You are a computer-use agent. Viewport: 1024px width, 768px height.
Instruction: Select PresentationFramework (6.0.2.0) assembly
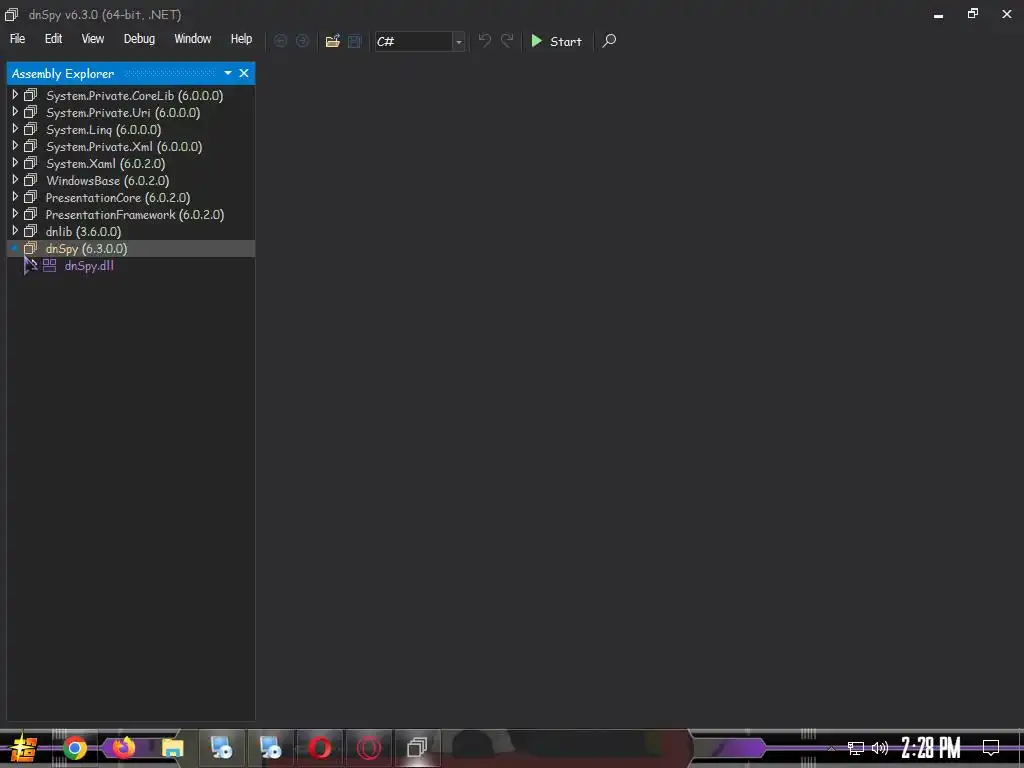pos(135,214)
